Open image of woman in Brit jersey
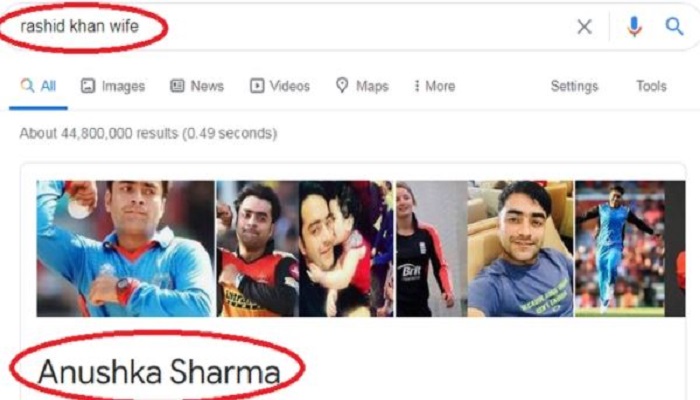The image size is (700, 400). click(x=431, y=249)
